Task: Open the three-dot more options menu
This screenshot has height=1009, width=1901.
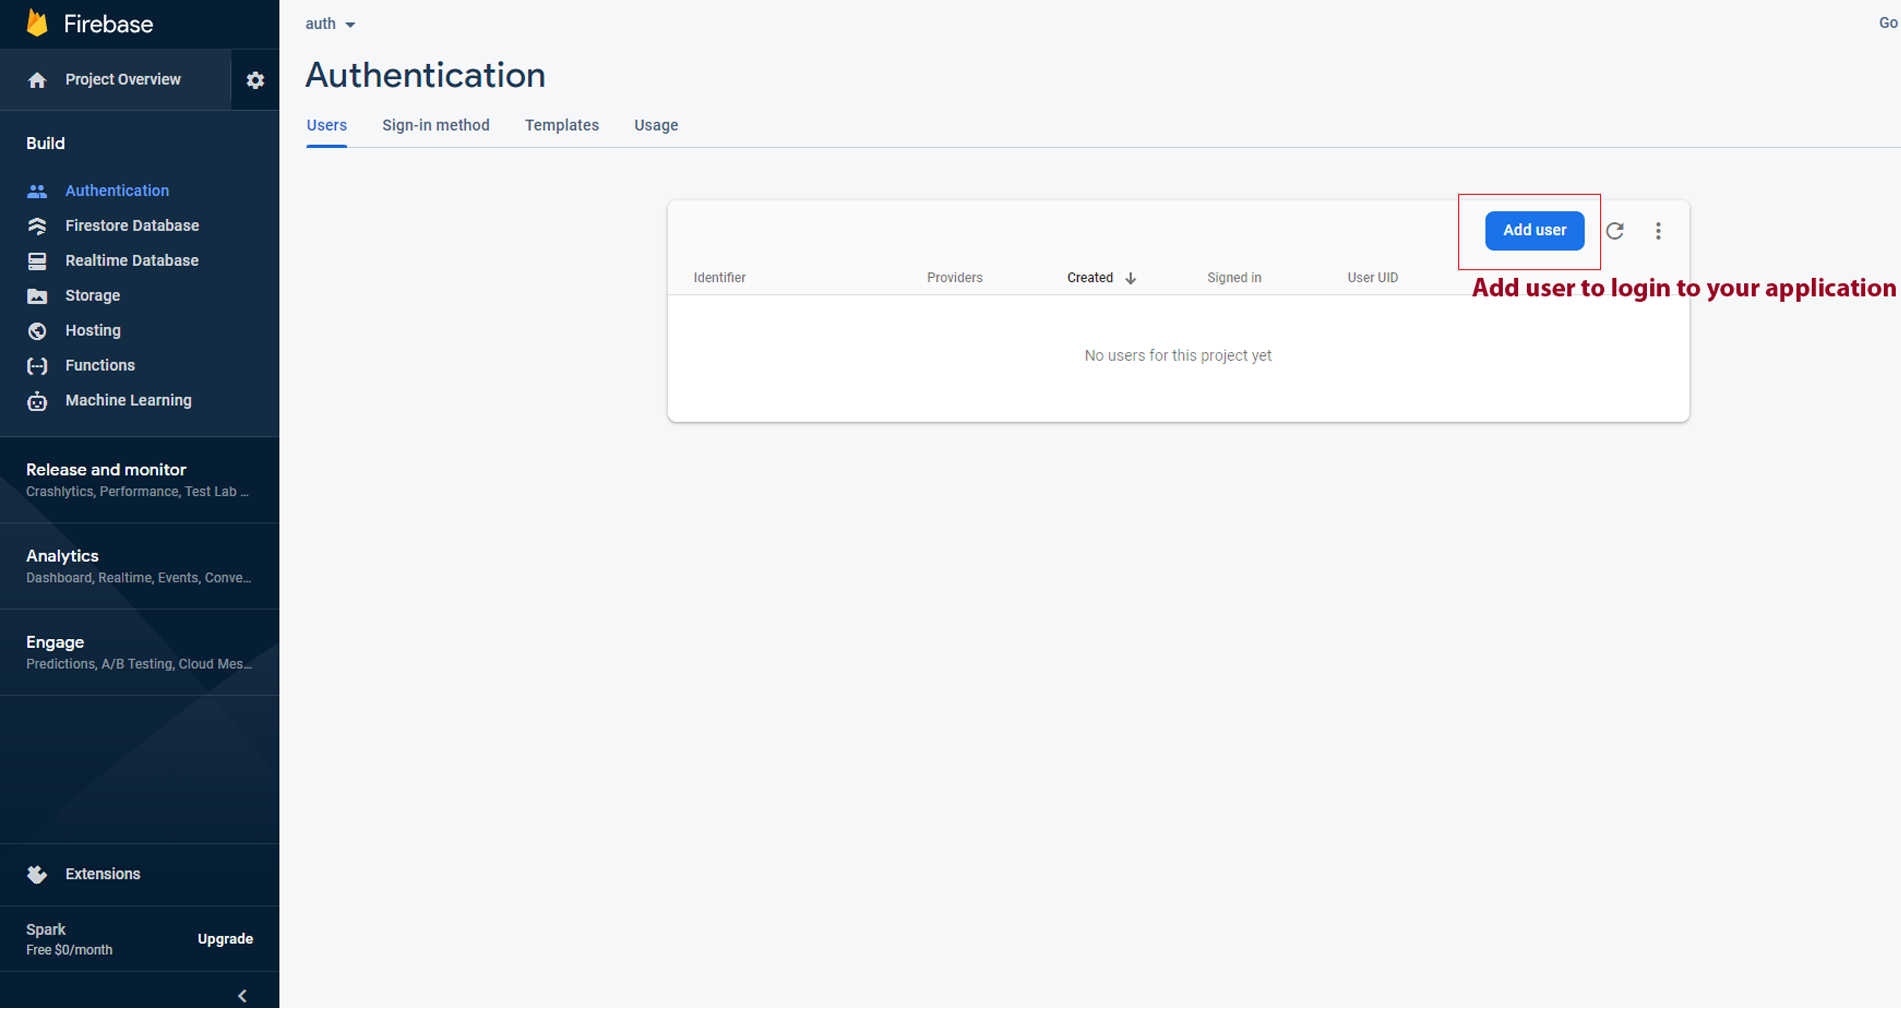Action: (x=1658, y=231)
